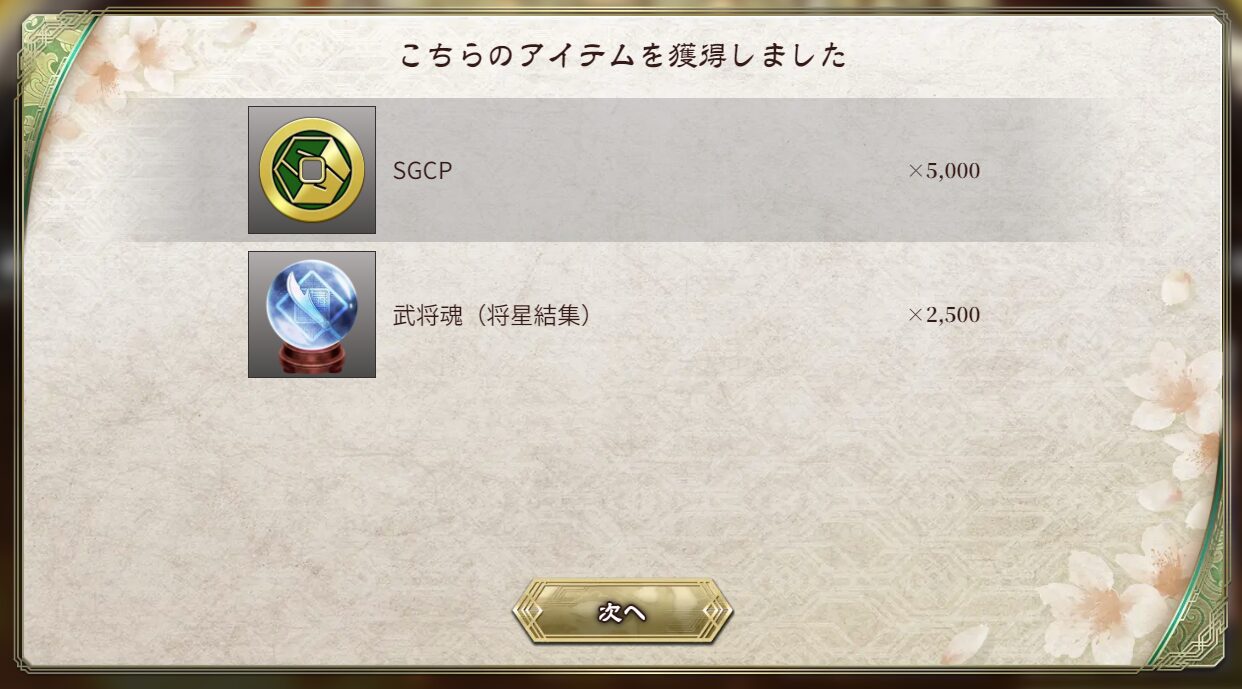1242x689 pixels.
Task: Click the square hole in the SGCP coin
Action: (x=312, y=171)
